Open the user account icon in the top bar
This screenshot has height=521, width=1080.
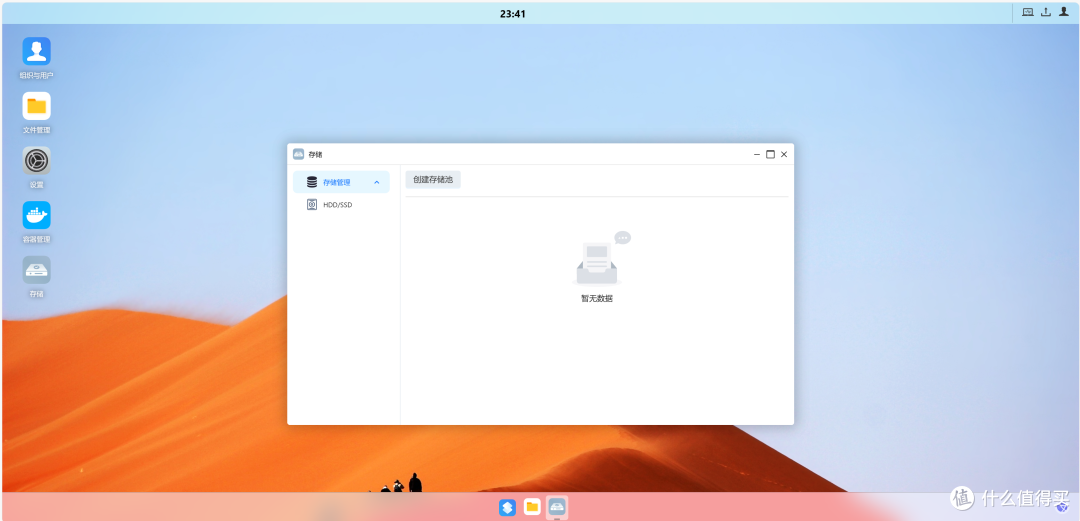(x=1063, y=12)
